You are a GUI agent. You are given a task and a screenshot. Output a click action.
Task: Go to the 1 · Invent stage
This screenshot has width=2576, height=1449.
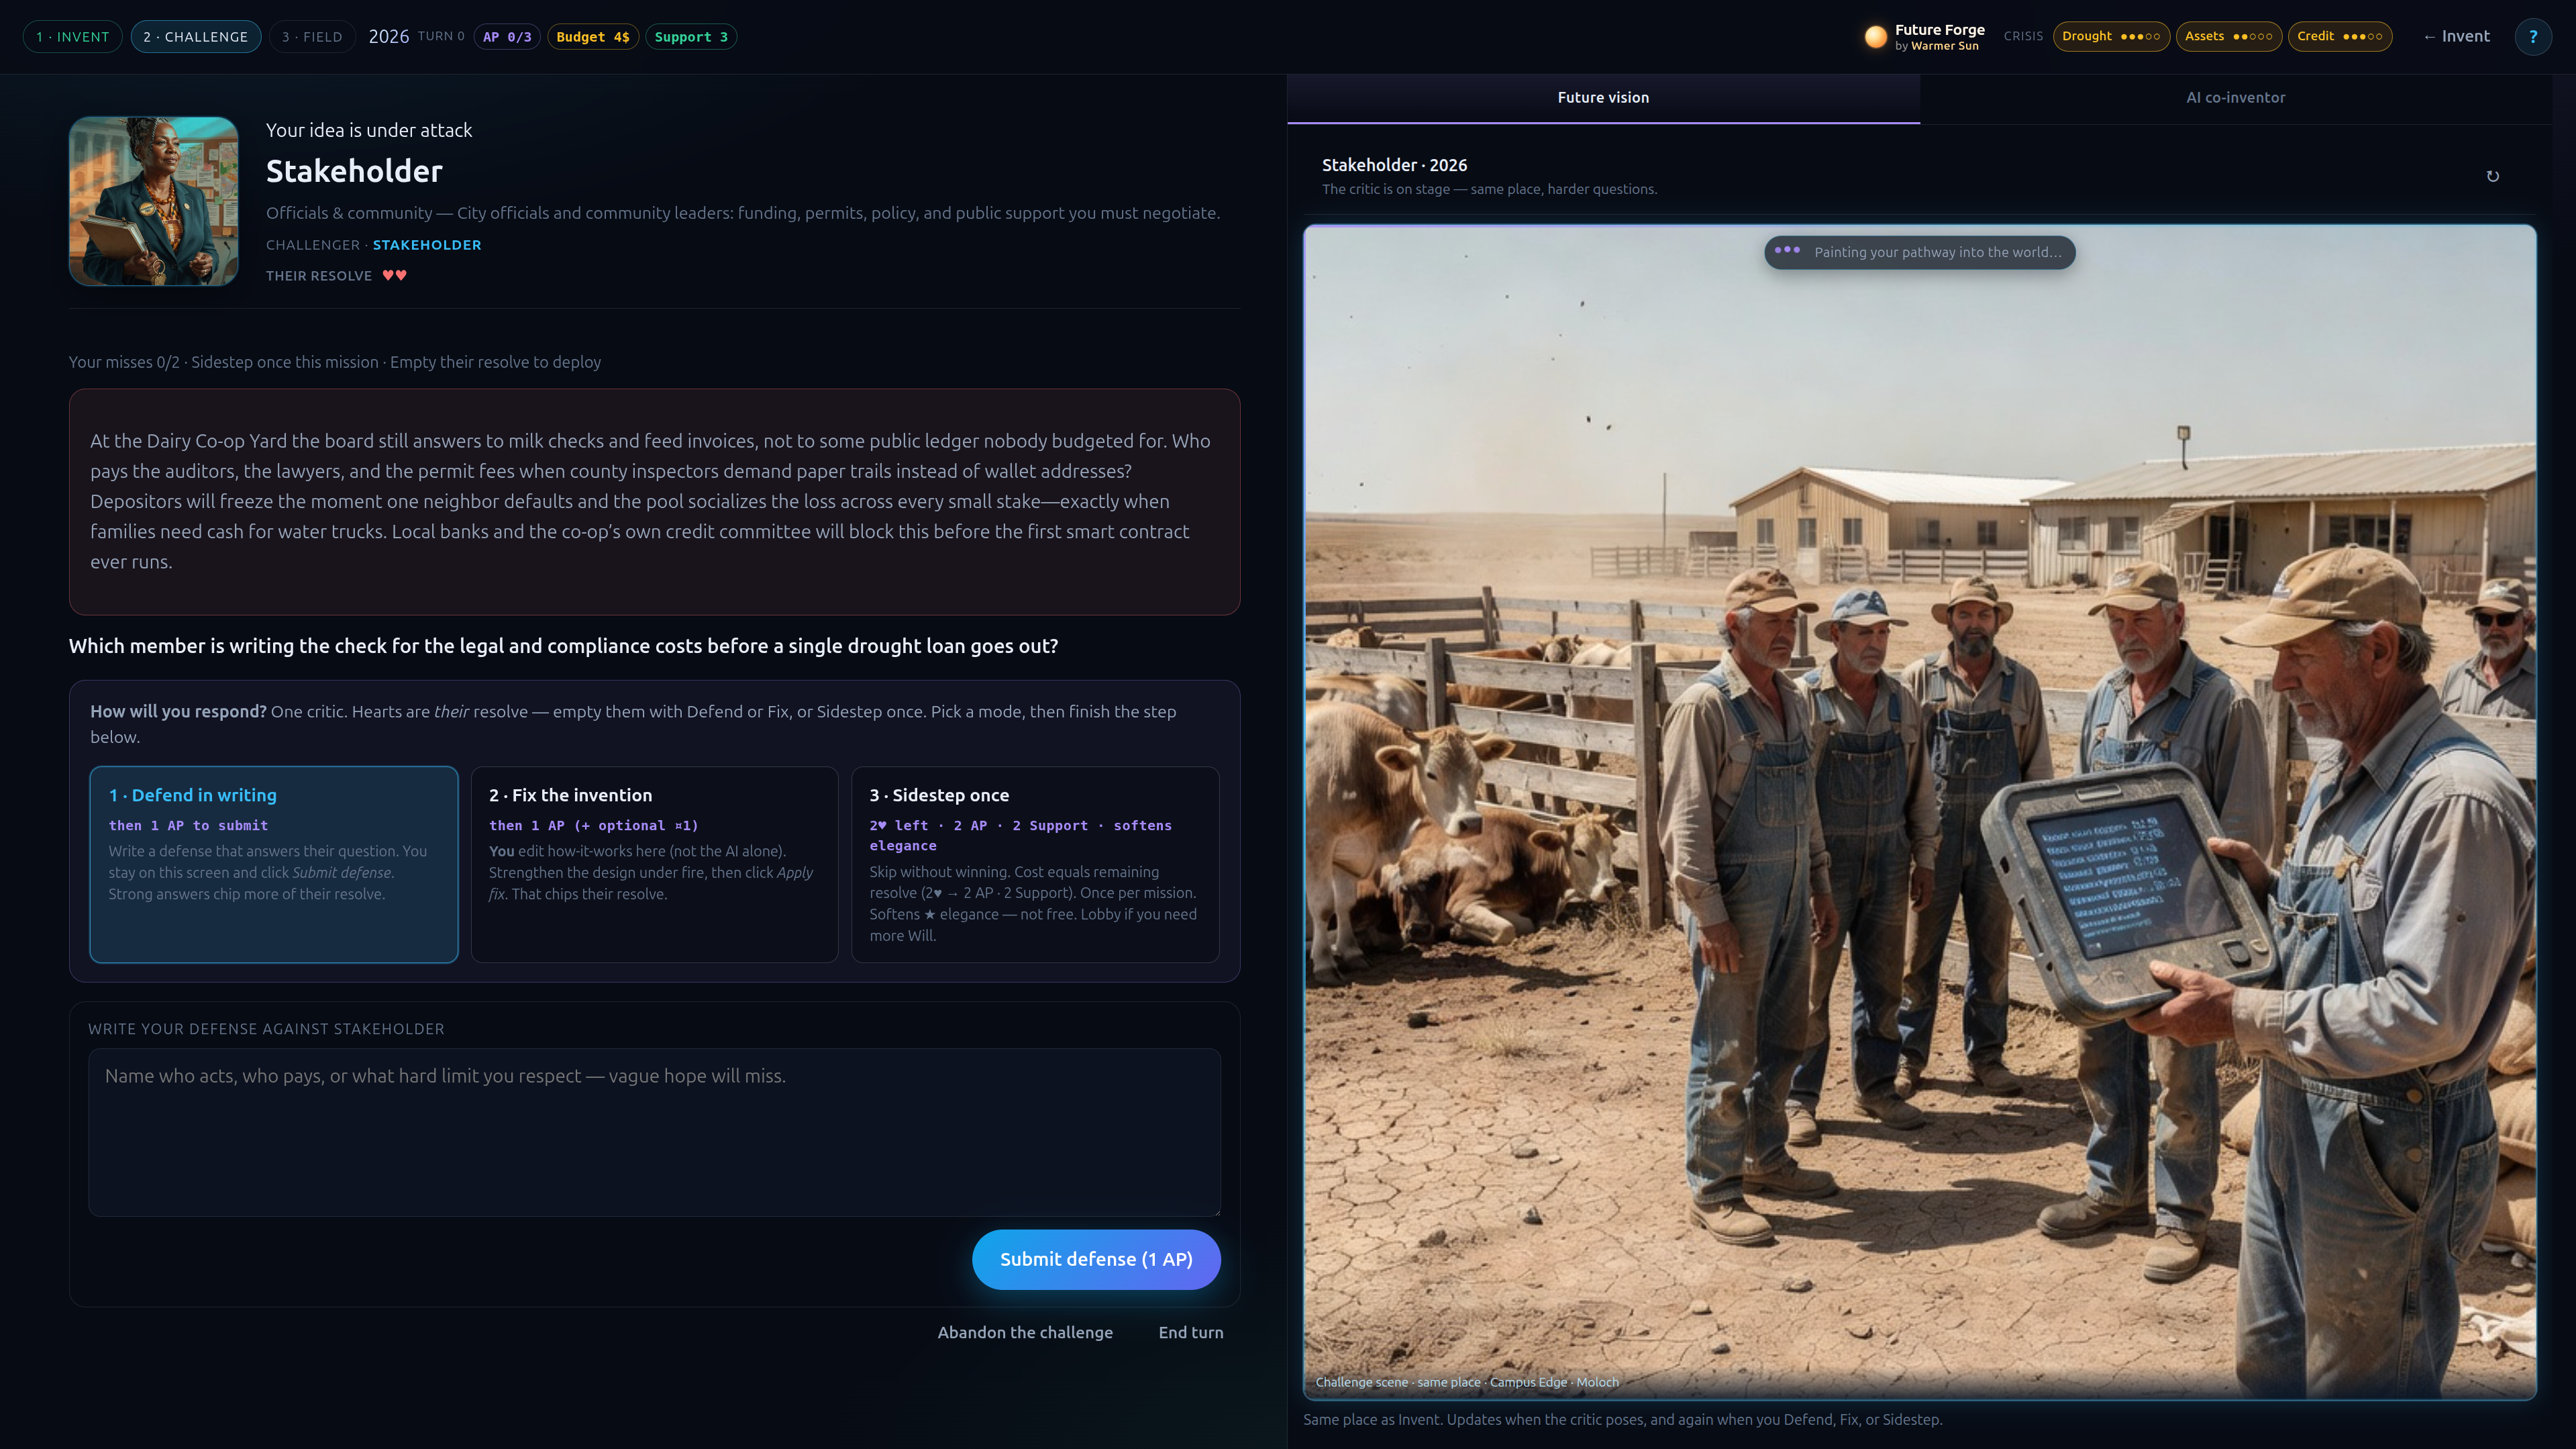point(72,37)
